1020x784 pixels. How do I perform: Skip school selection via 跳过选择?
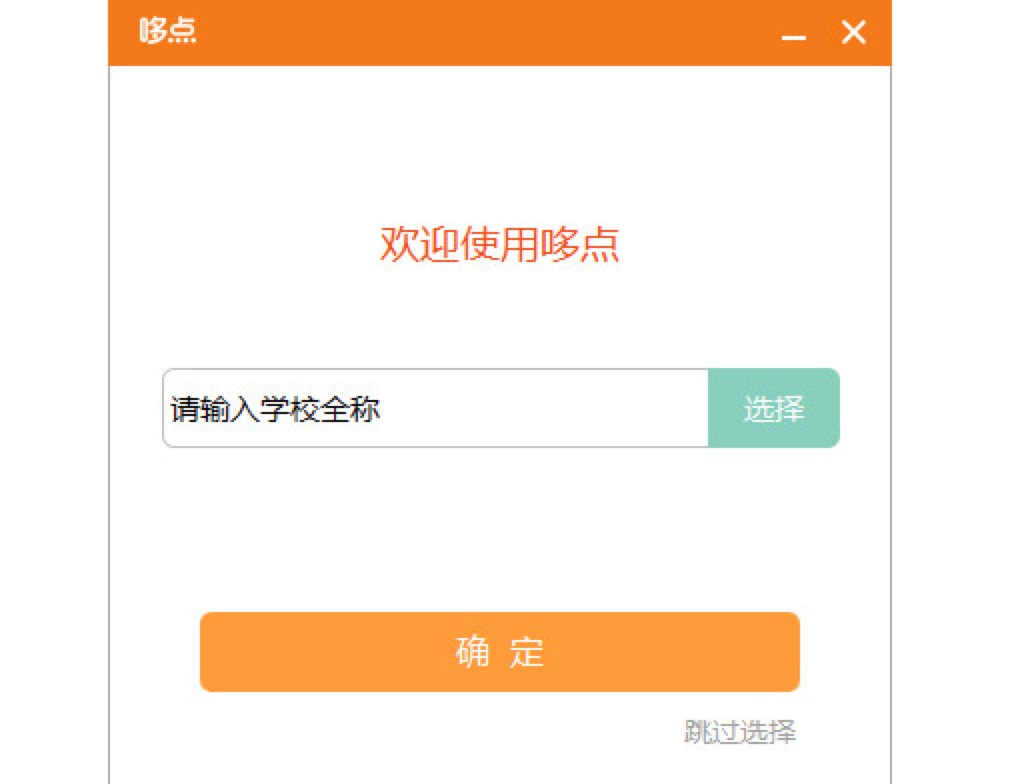[740, 732]
